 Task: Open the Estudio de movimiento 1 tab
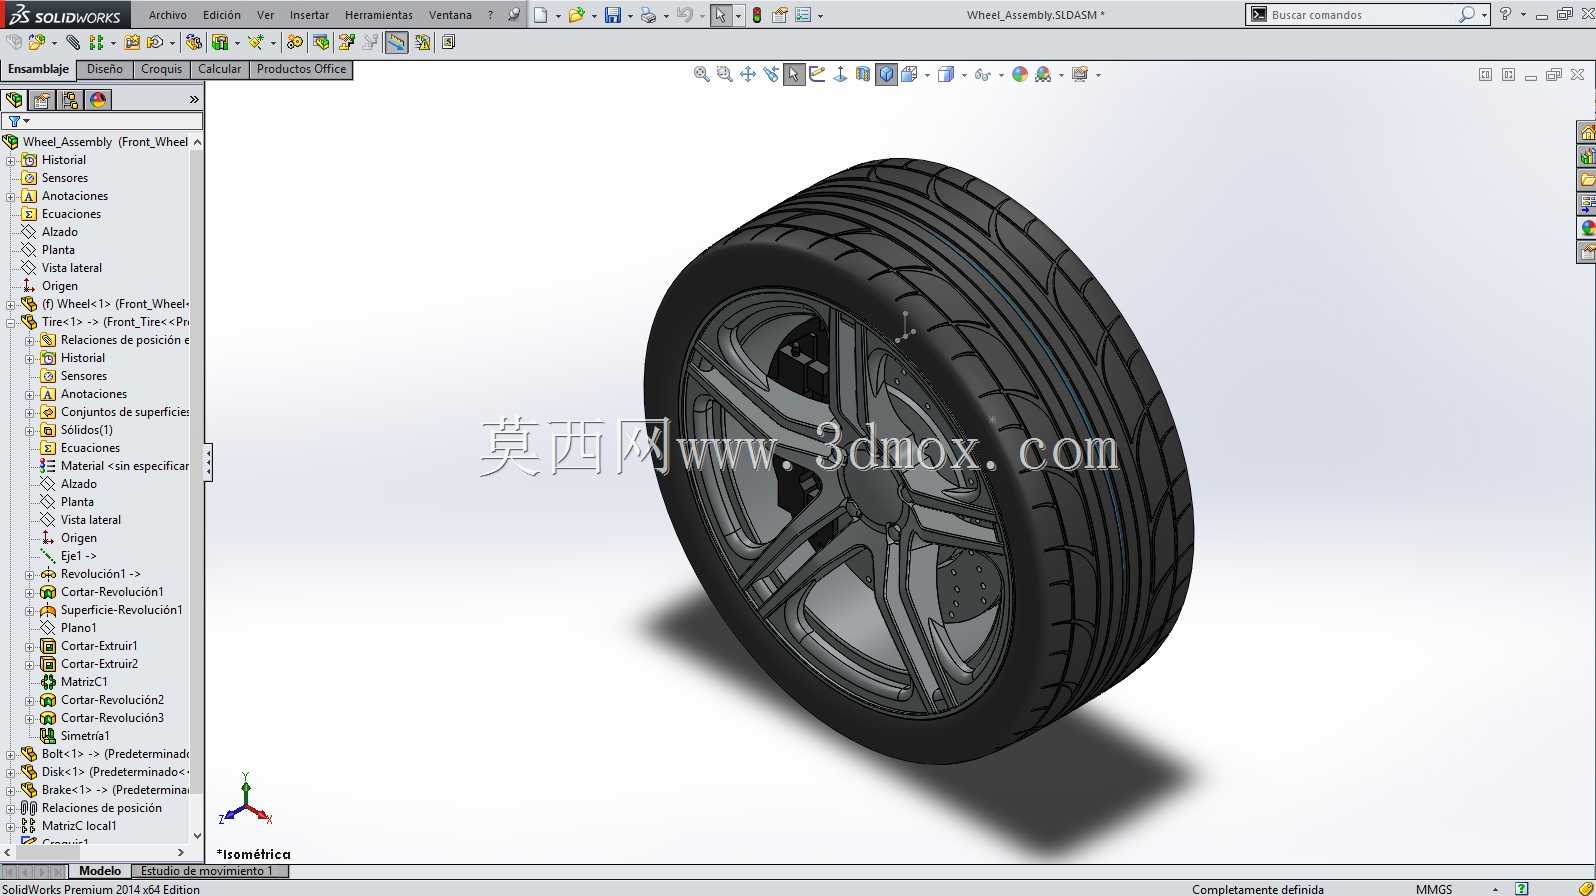[207, 871]
